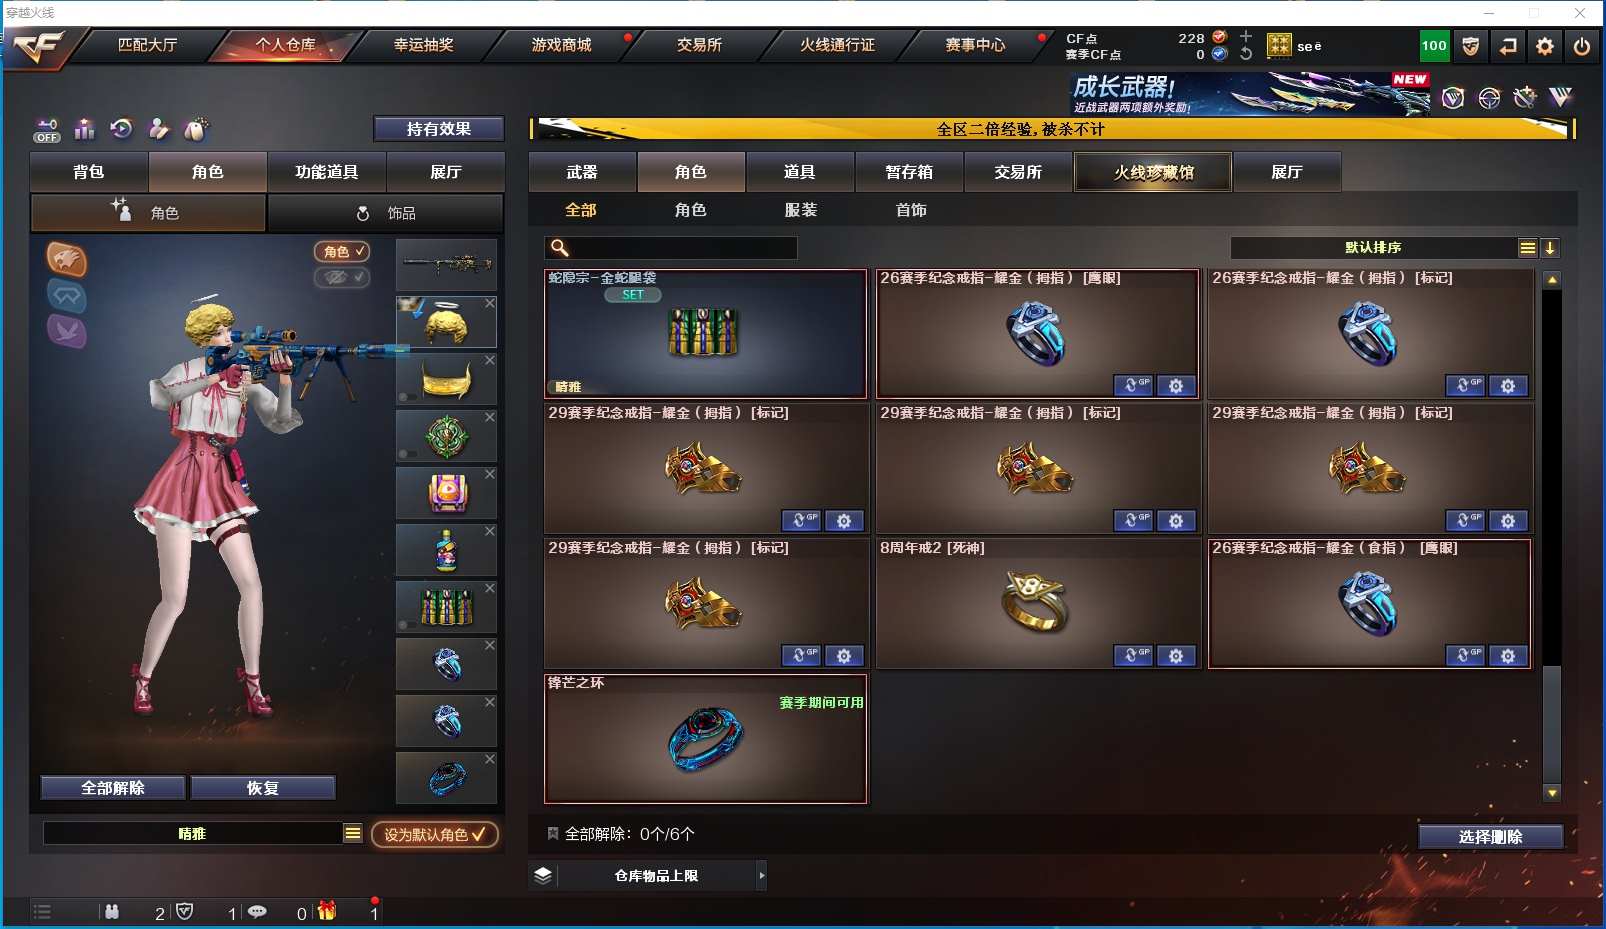The image size is (1606, 929).
Task: Expand the 仓库物品上限 arrow
Action: [761, 875]
